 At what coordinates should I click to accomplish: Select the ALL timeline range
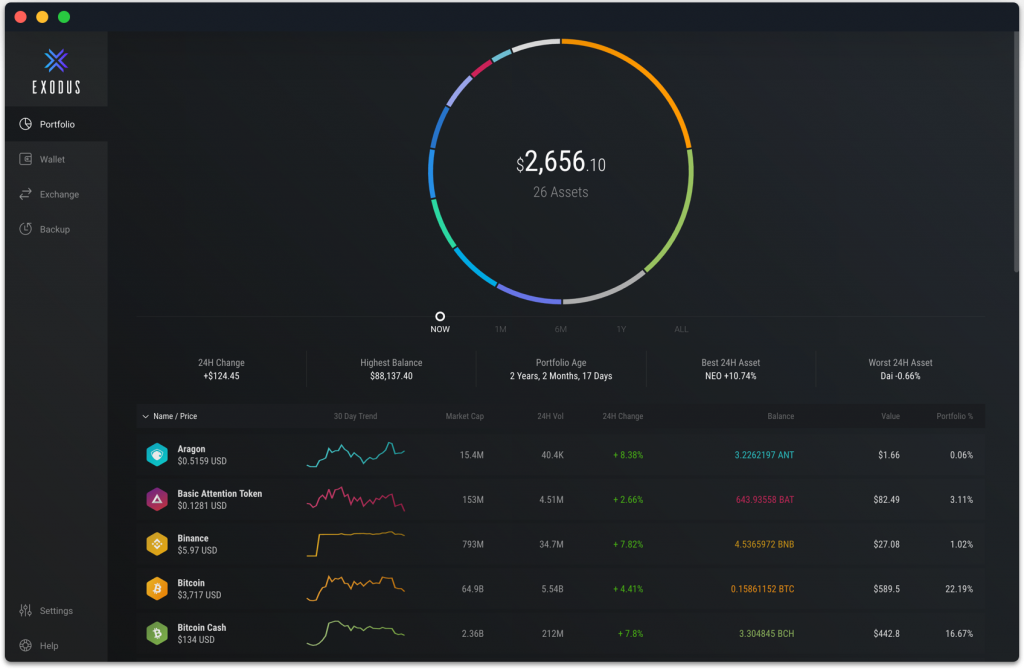[x=681, y=329]
